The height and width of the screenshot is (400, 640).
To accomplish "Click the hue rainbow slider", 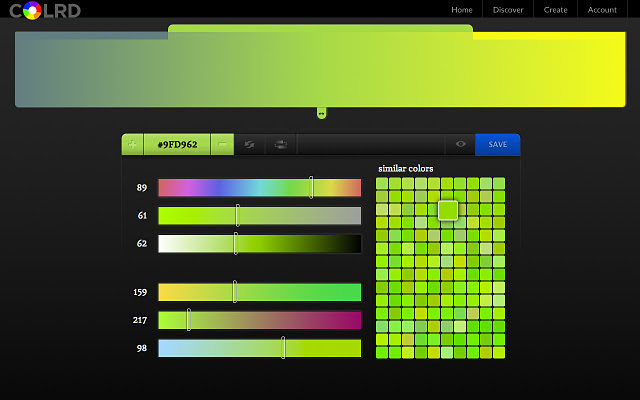I will (x=260, y=188).
